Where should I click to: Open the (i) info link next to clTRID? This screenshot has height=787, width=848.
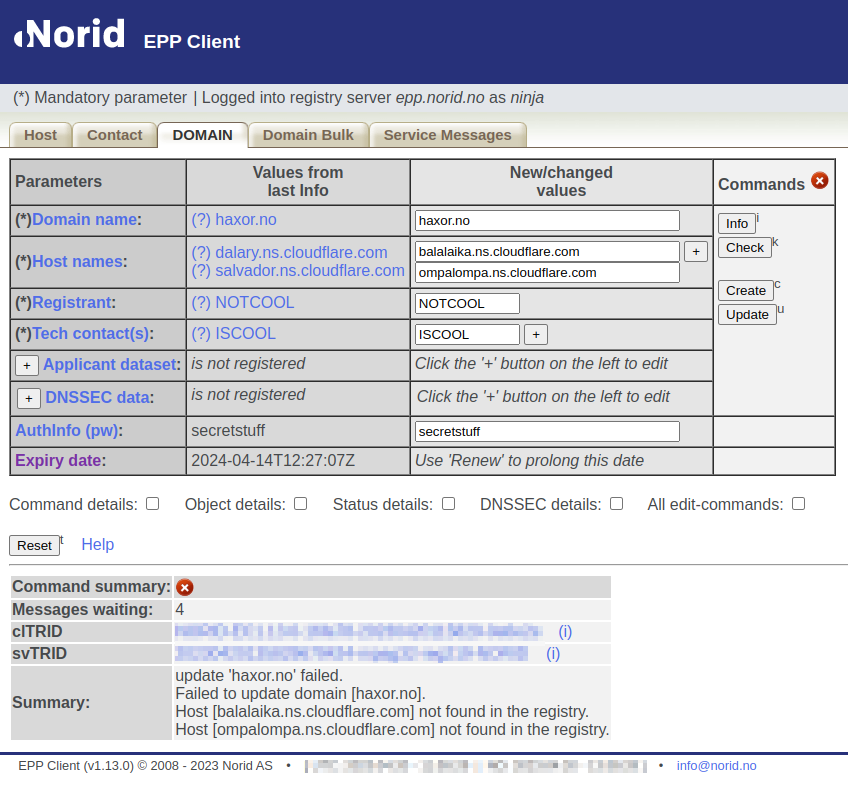565,632
